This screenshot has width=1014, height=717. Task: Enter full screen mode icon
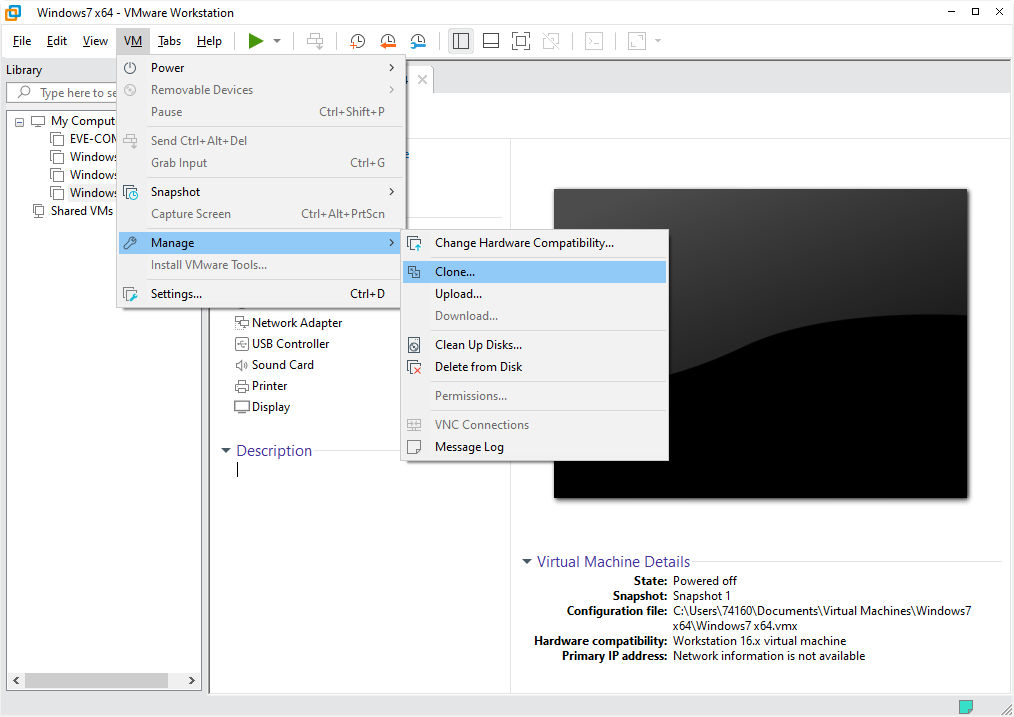coord(521,41)
